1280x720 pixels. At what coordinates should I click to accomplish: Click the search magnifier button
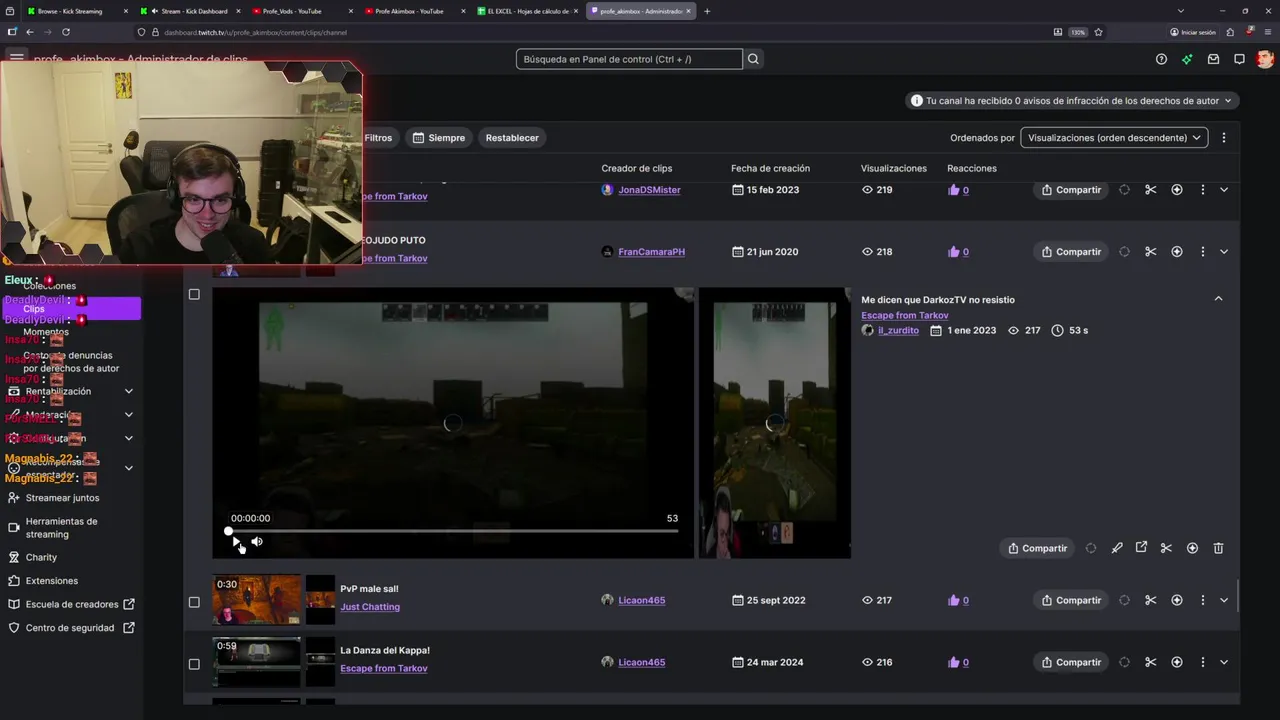click(x=753, y=59)
